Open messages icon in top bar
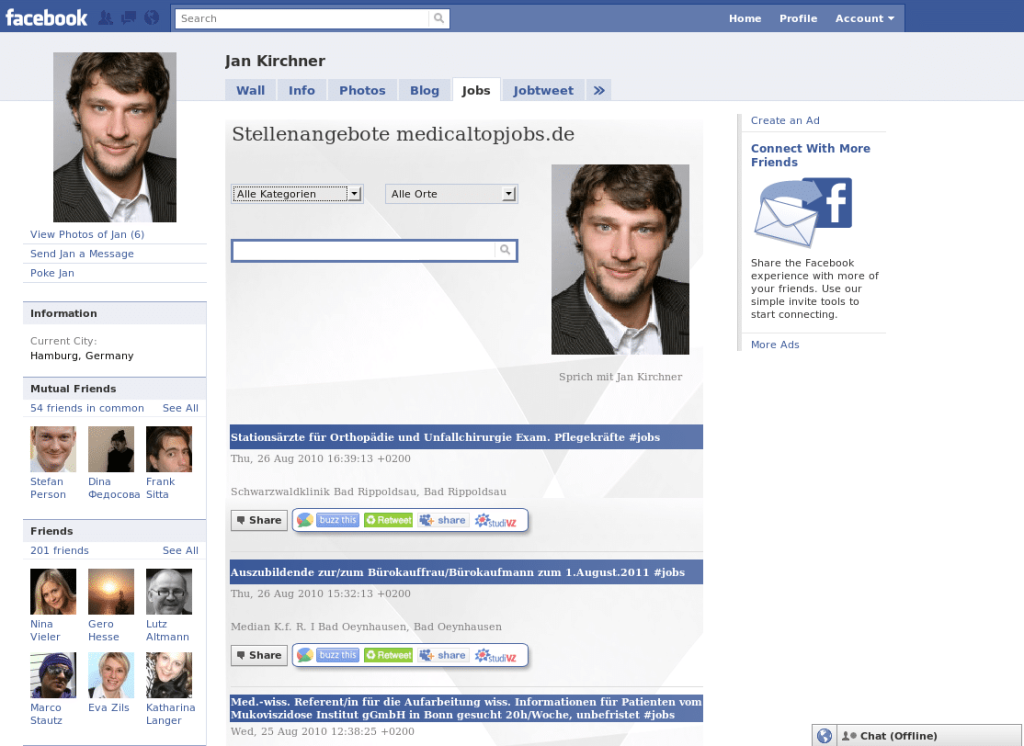The image size is (1024, 746). click(x=129, y=18)
